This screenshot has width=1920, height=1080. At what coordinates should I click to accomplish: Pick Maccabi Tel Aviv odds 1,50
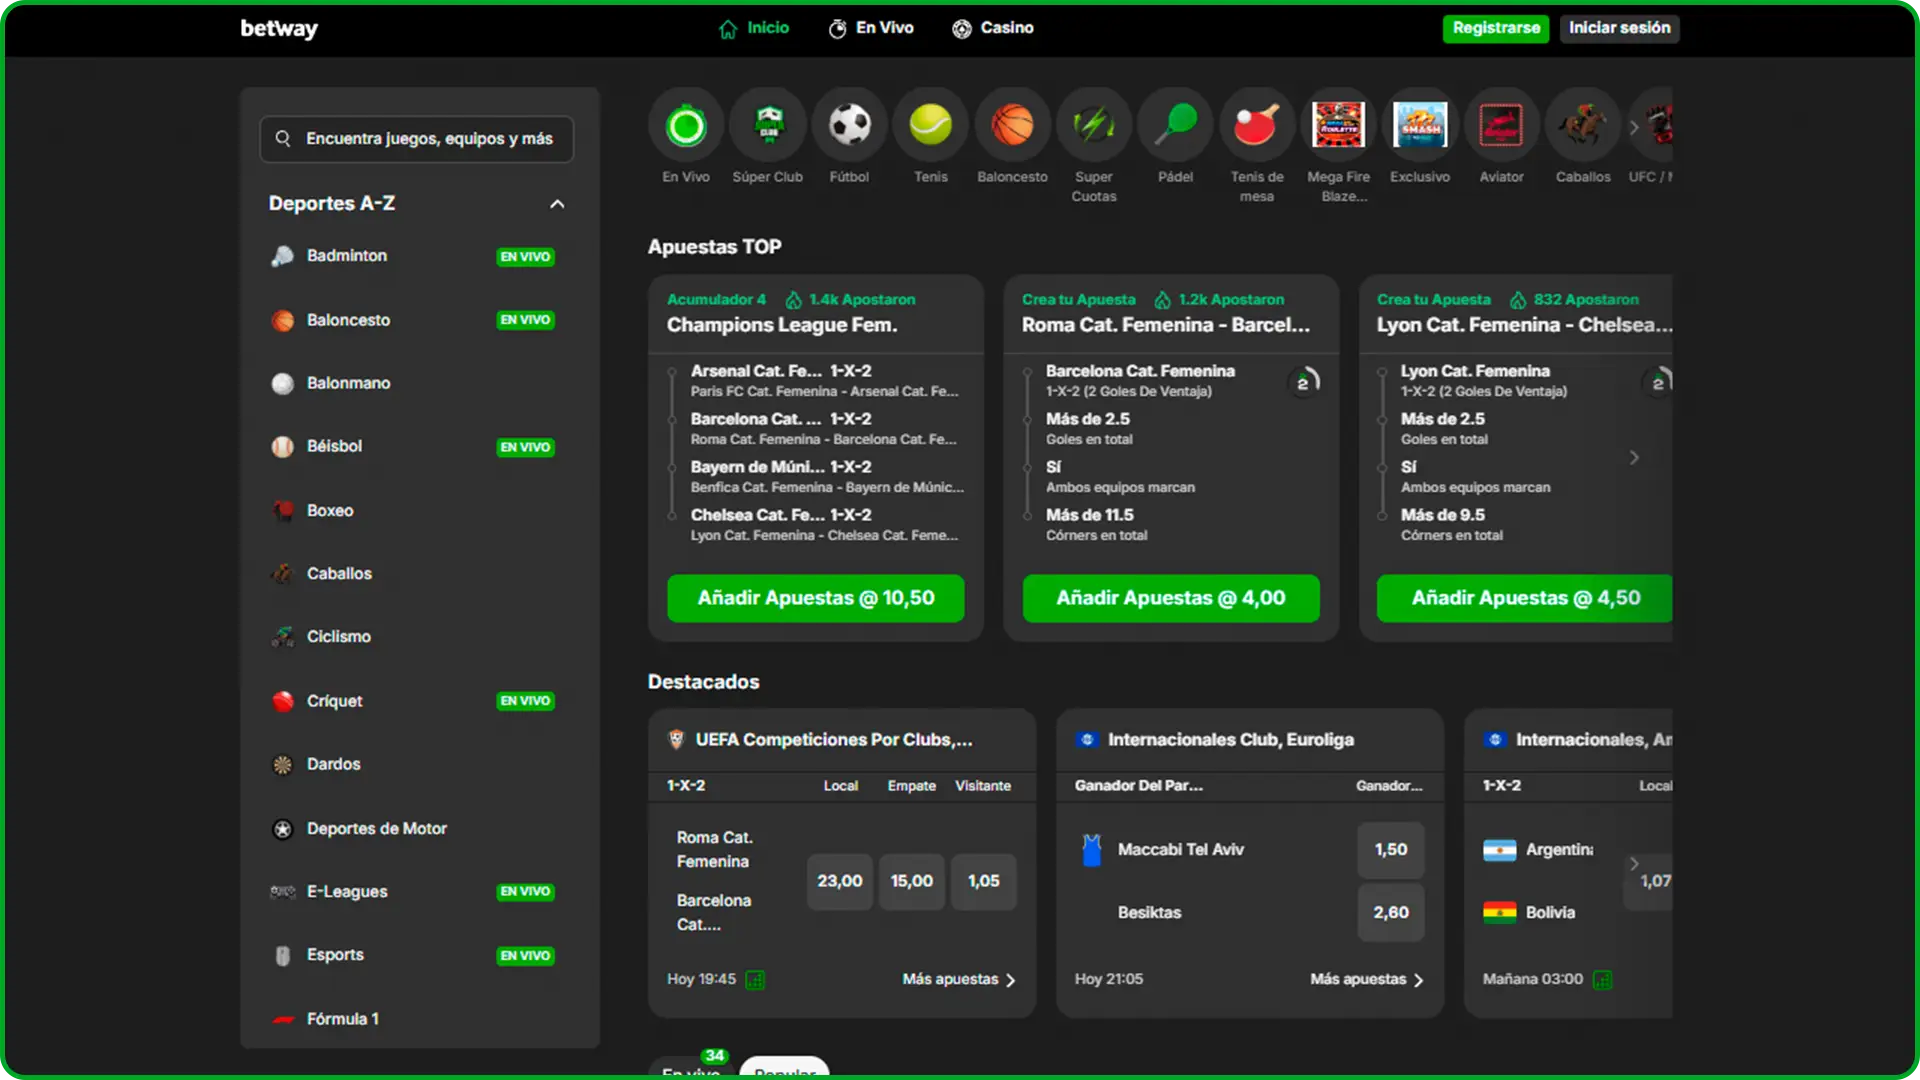coord(1391,849)
